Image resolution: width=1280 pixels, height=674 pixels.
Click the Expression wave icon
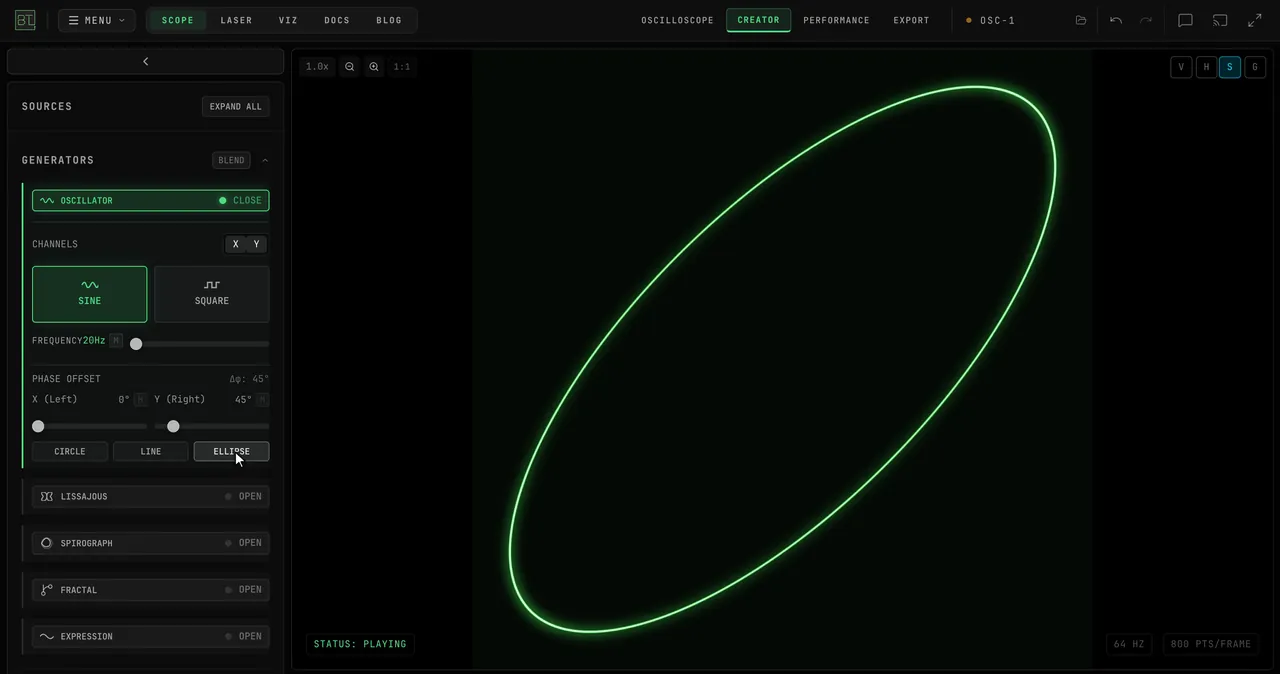click(x=47, y=636)
